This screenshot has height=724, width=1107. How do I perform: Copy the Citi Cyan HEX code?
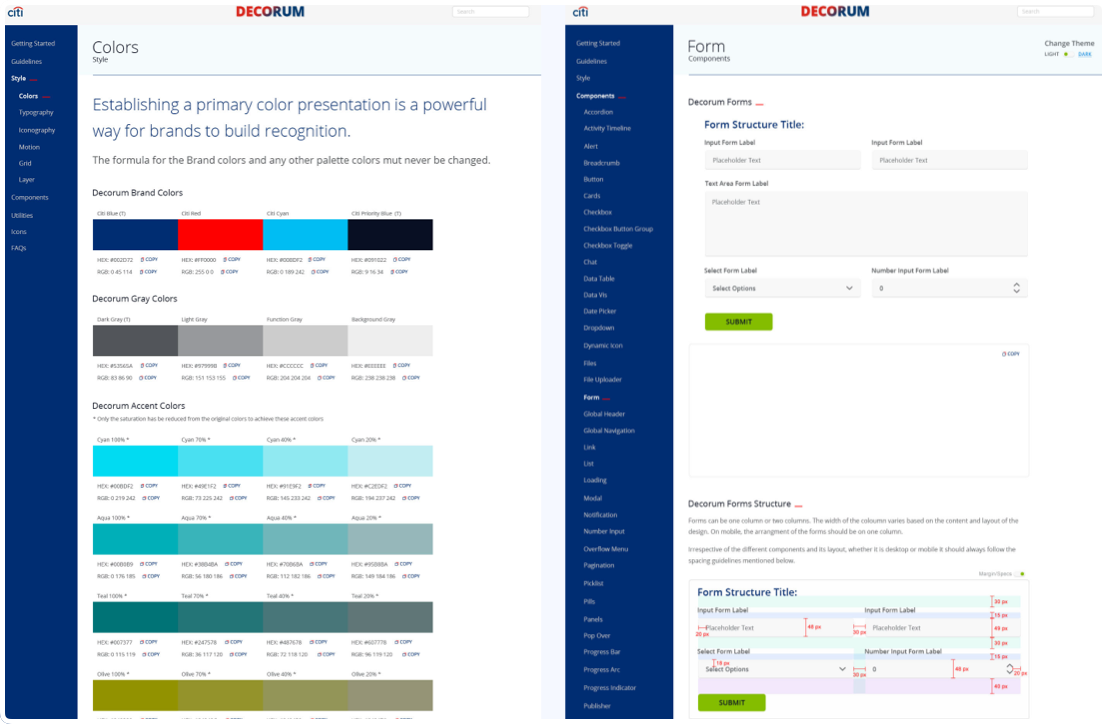[x=319, y=259]
